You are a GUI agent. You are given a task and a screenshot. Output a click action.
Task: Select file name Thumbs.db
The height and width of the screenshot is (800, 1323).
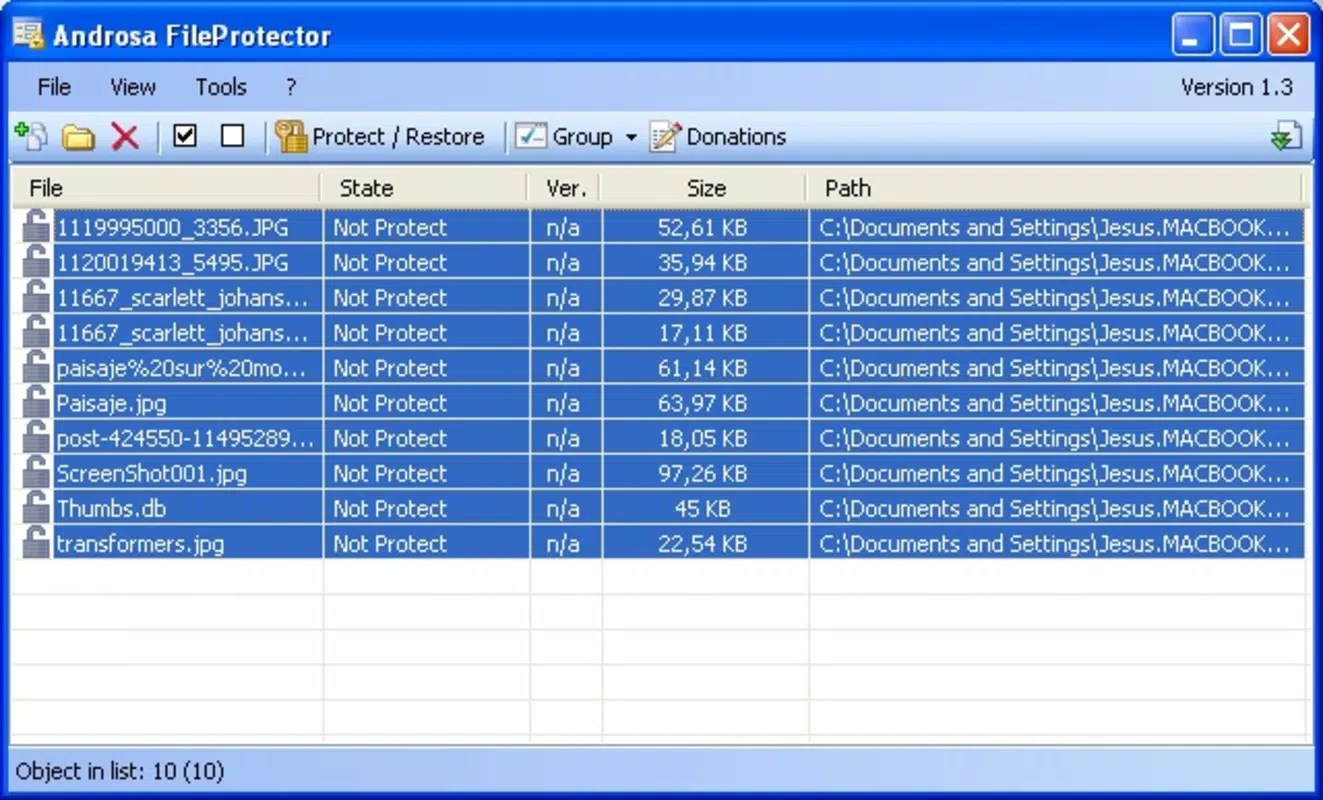coord(111,509)
